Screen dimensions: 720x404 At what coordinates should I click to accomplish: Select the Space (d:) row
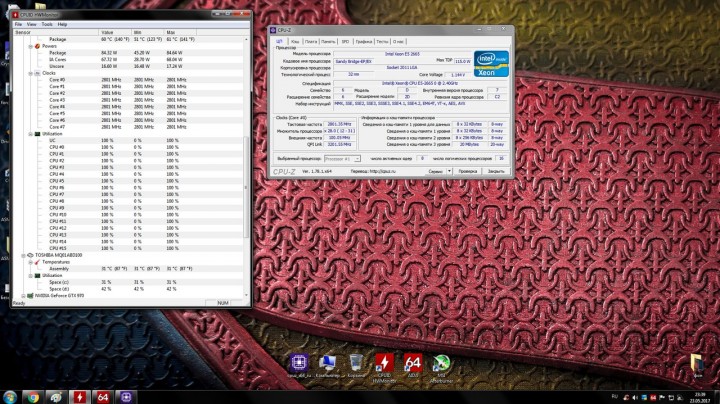pos(129,289)
